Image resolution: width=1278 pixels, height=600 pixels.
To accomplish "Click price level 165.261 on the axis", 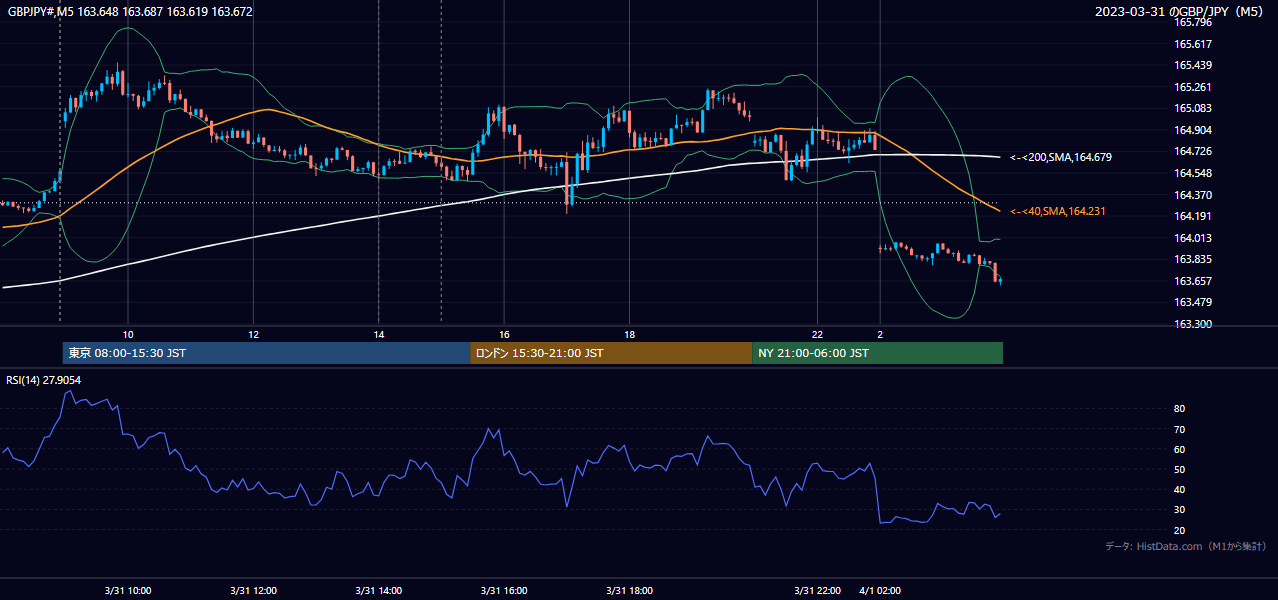I will coord(1192,87).
